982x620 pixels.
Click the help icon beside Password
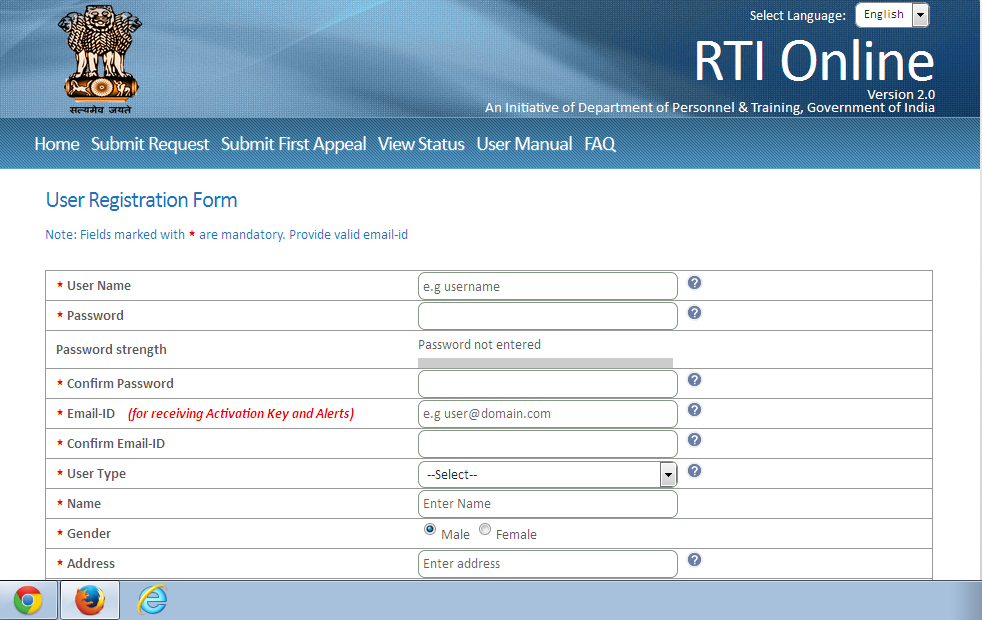694,313
